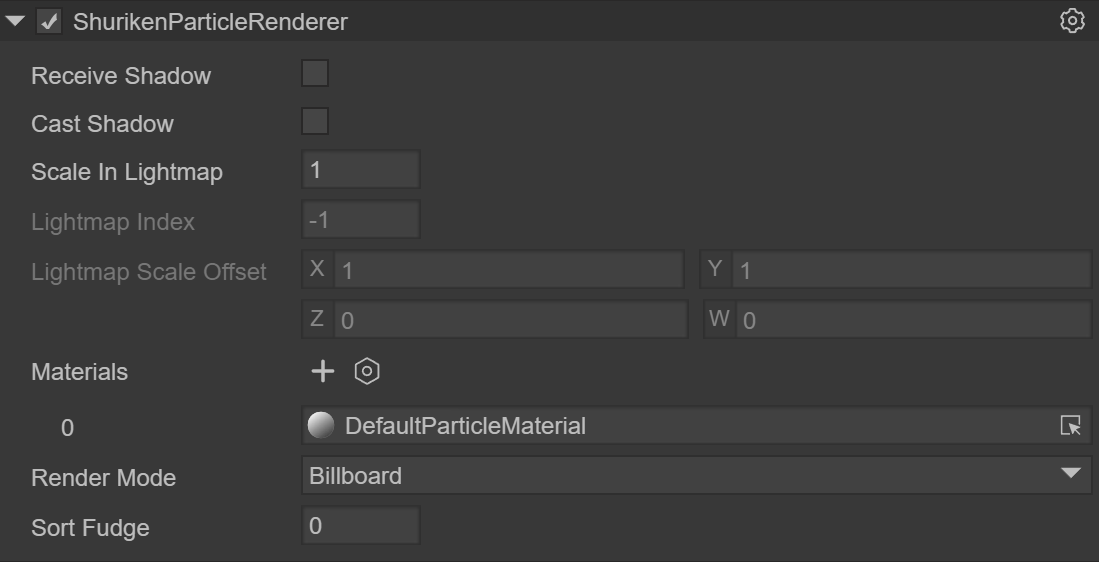Disable the ShurikenParticleRenderer component checkbox
Viewport: 1099px width, 562px height.
(48, 21)
